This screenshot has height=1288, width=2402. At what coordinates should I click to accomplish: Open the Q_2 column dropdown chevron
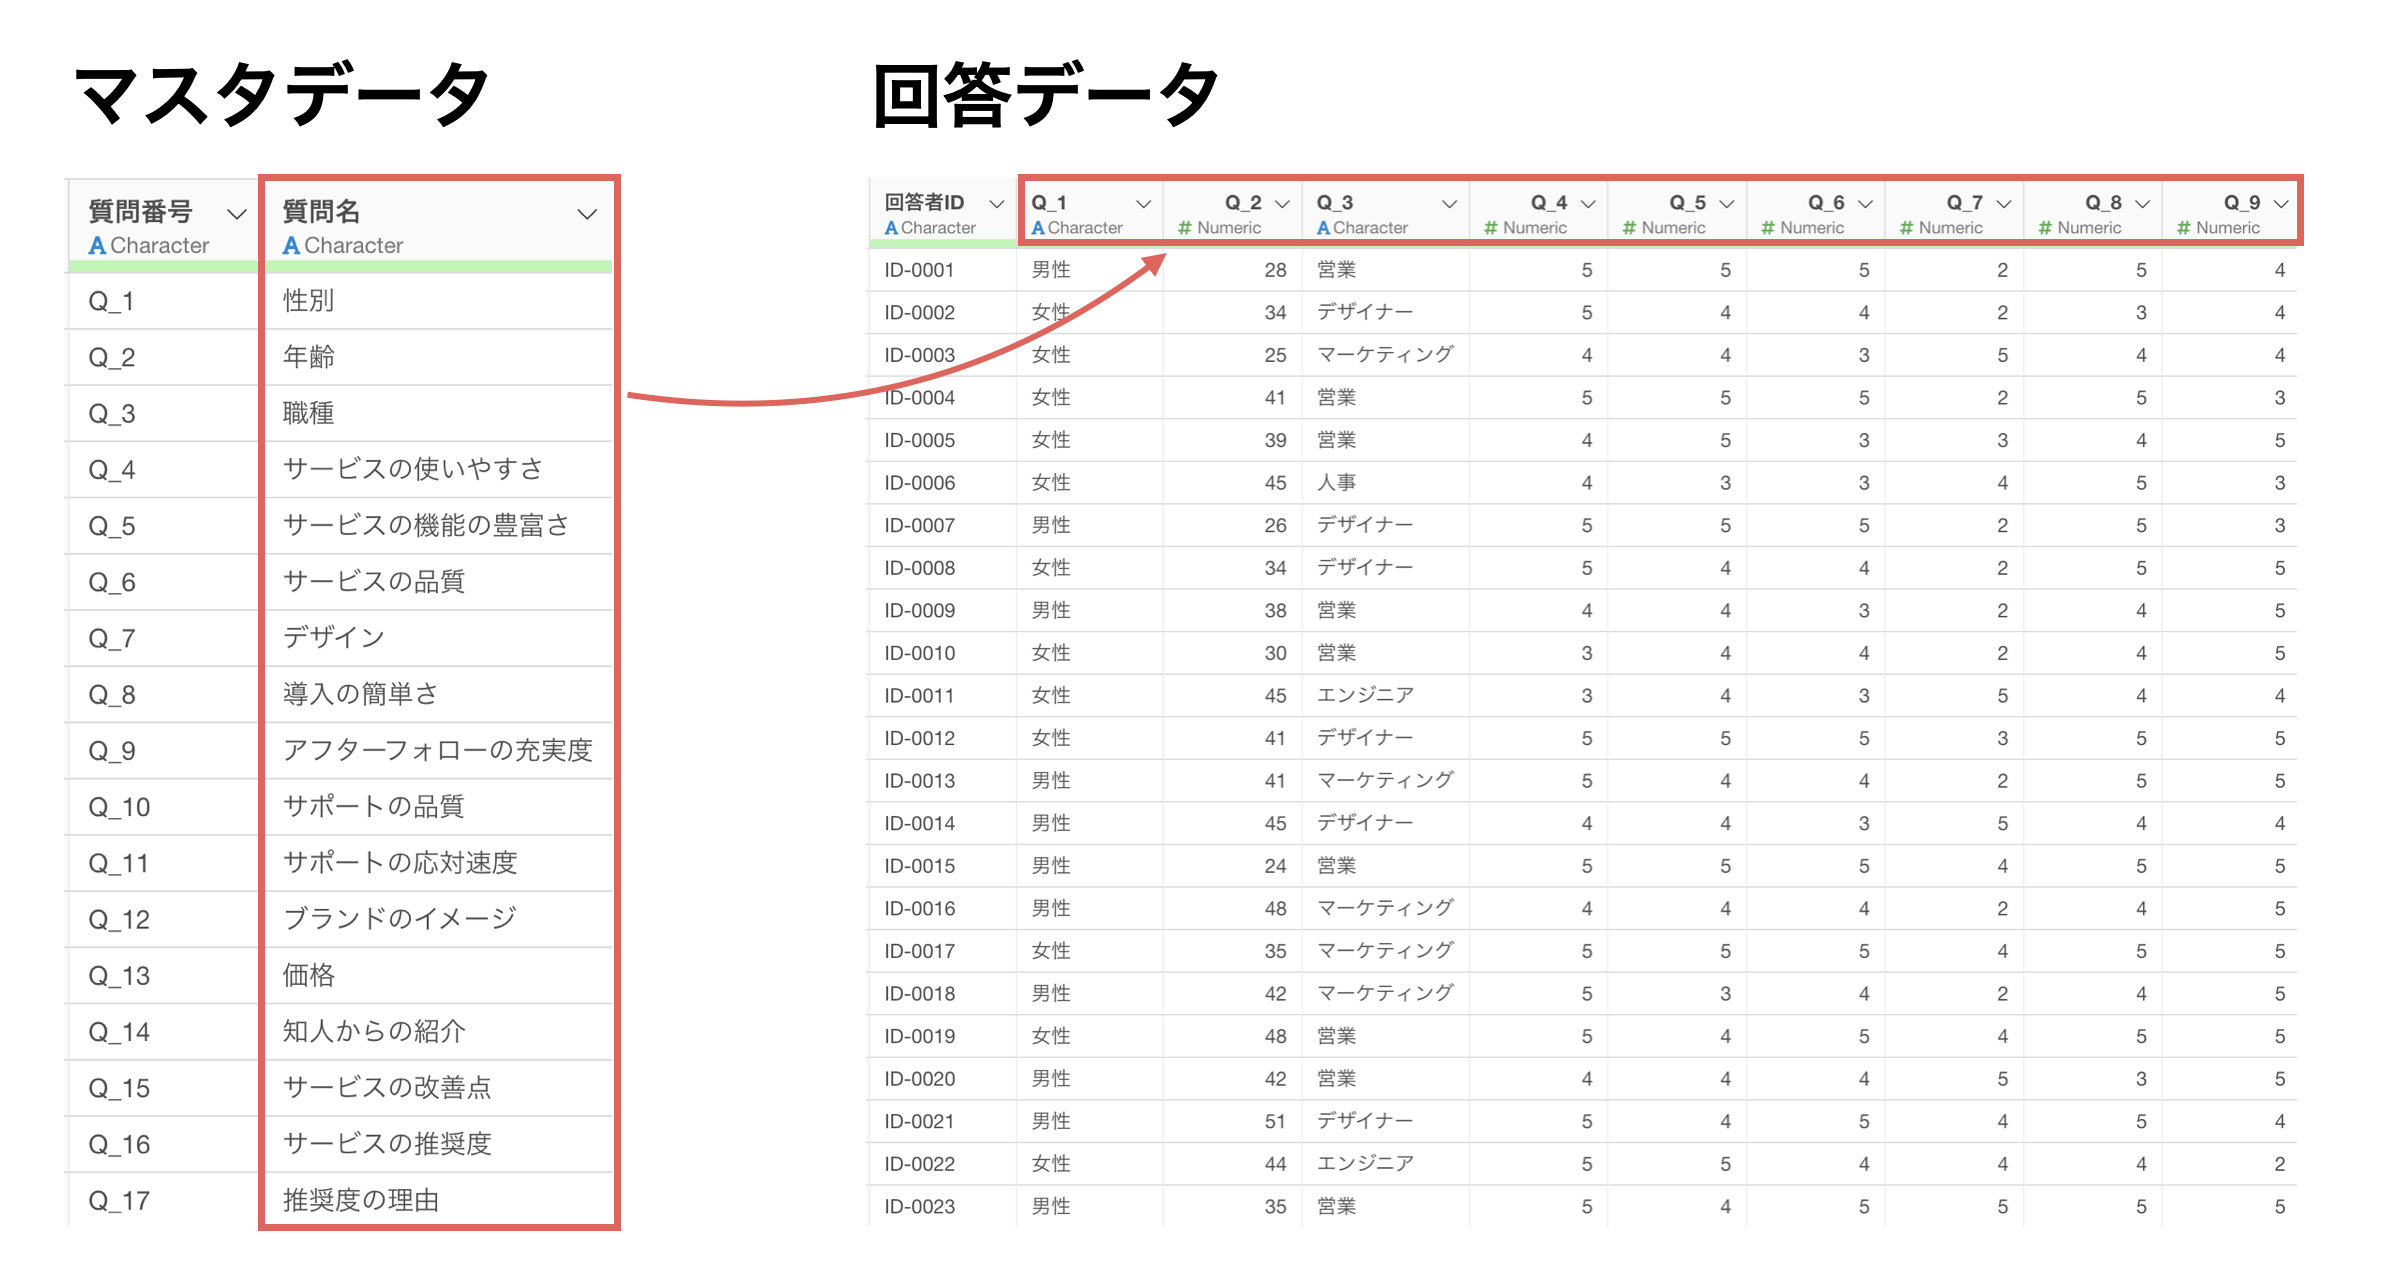(x=1282, y=204)
